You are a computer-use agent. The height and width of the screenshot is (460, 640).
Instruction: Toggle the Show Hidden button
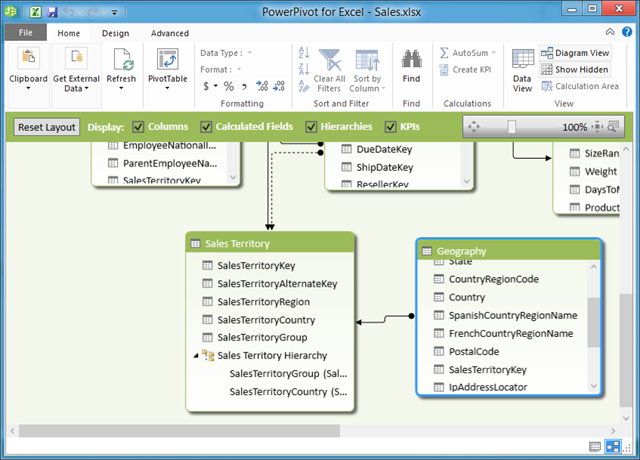[575, 70]
